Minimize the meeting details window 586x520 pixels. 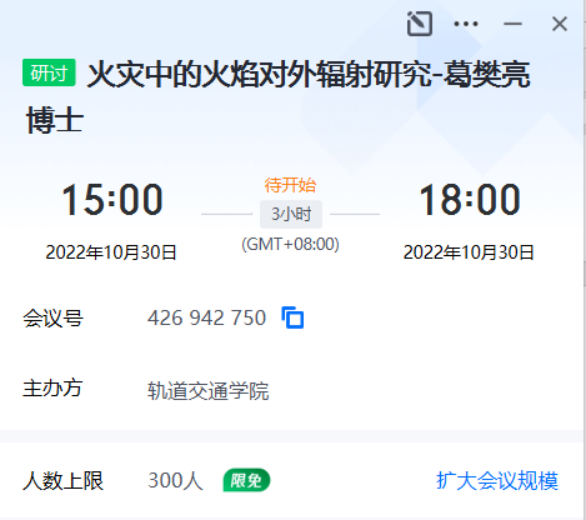tap(512, 24)
